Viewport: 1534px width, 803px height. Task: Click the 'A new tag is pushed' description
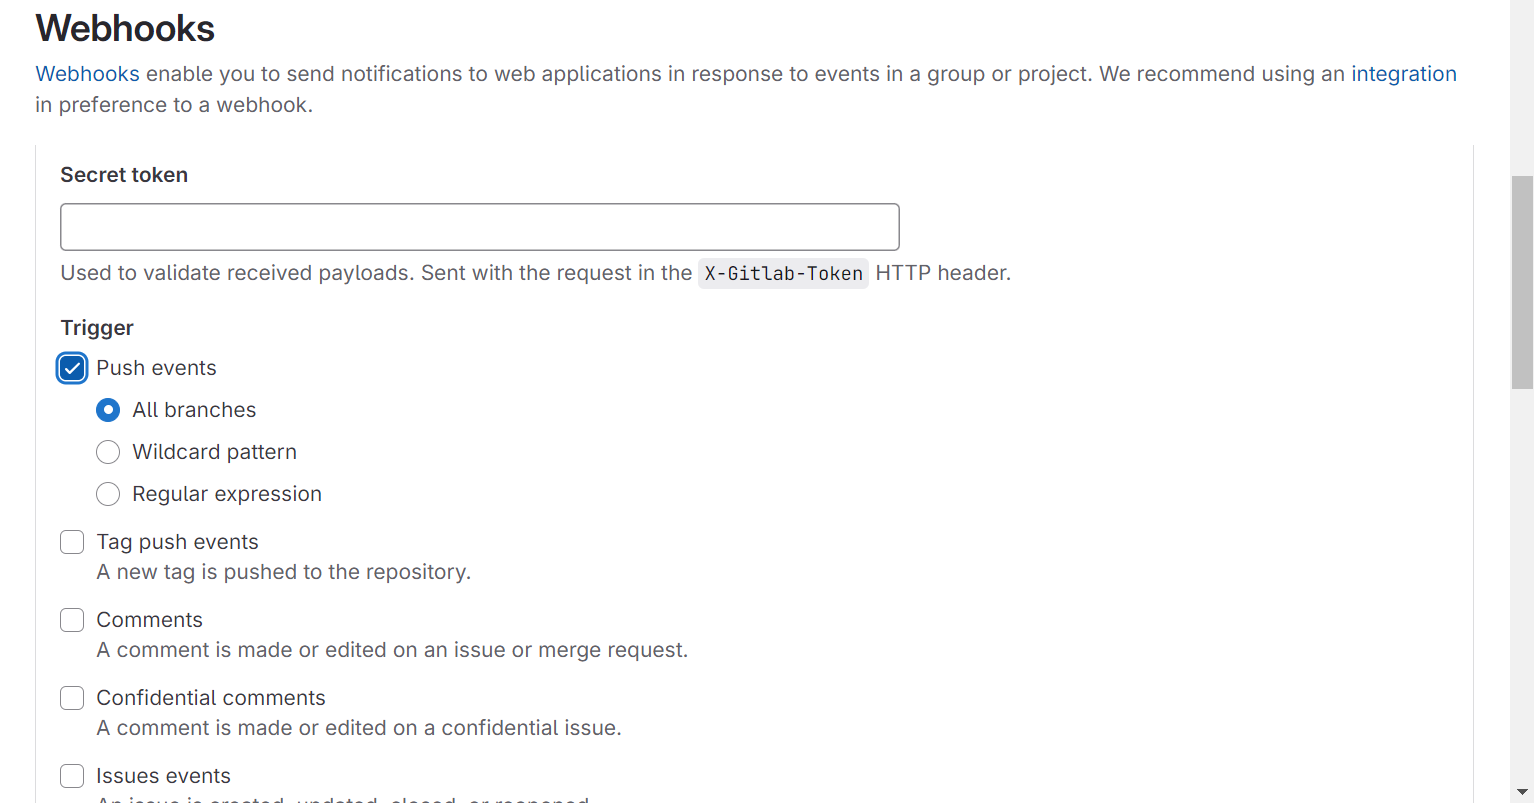coord(283,572)
